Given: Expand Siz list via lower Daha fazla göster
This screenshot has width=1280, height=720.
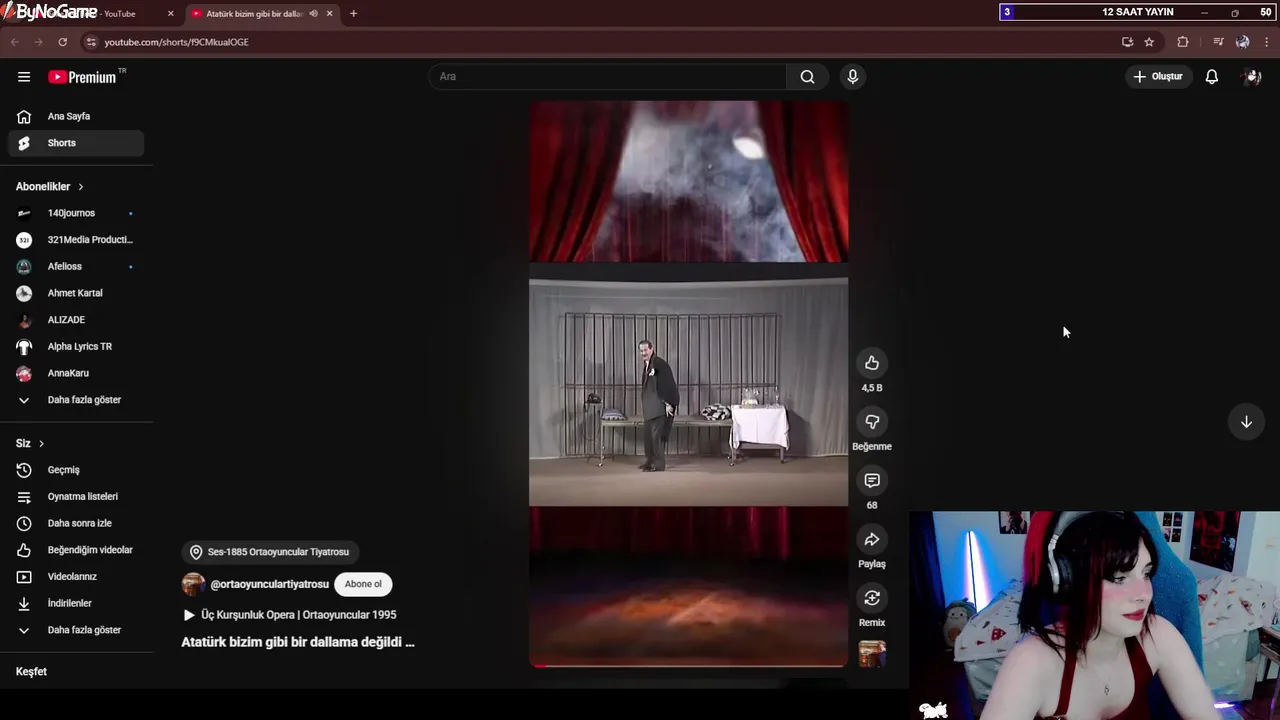Looking at the screenshot, I should pos(76,630).
